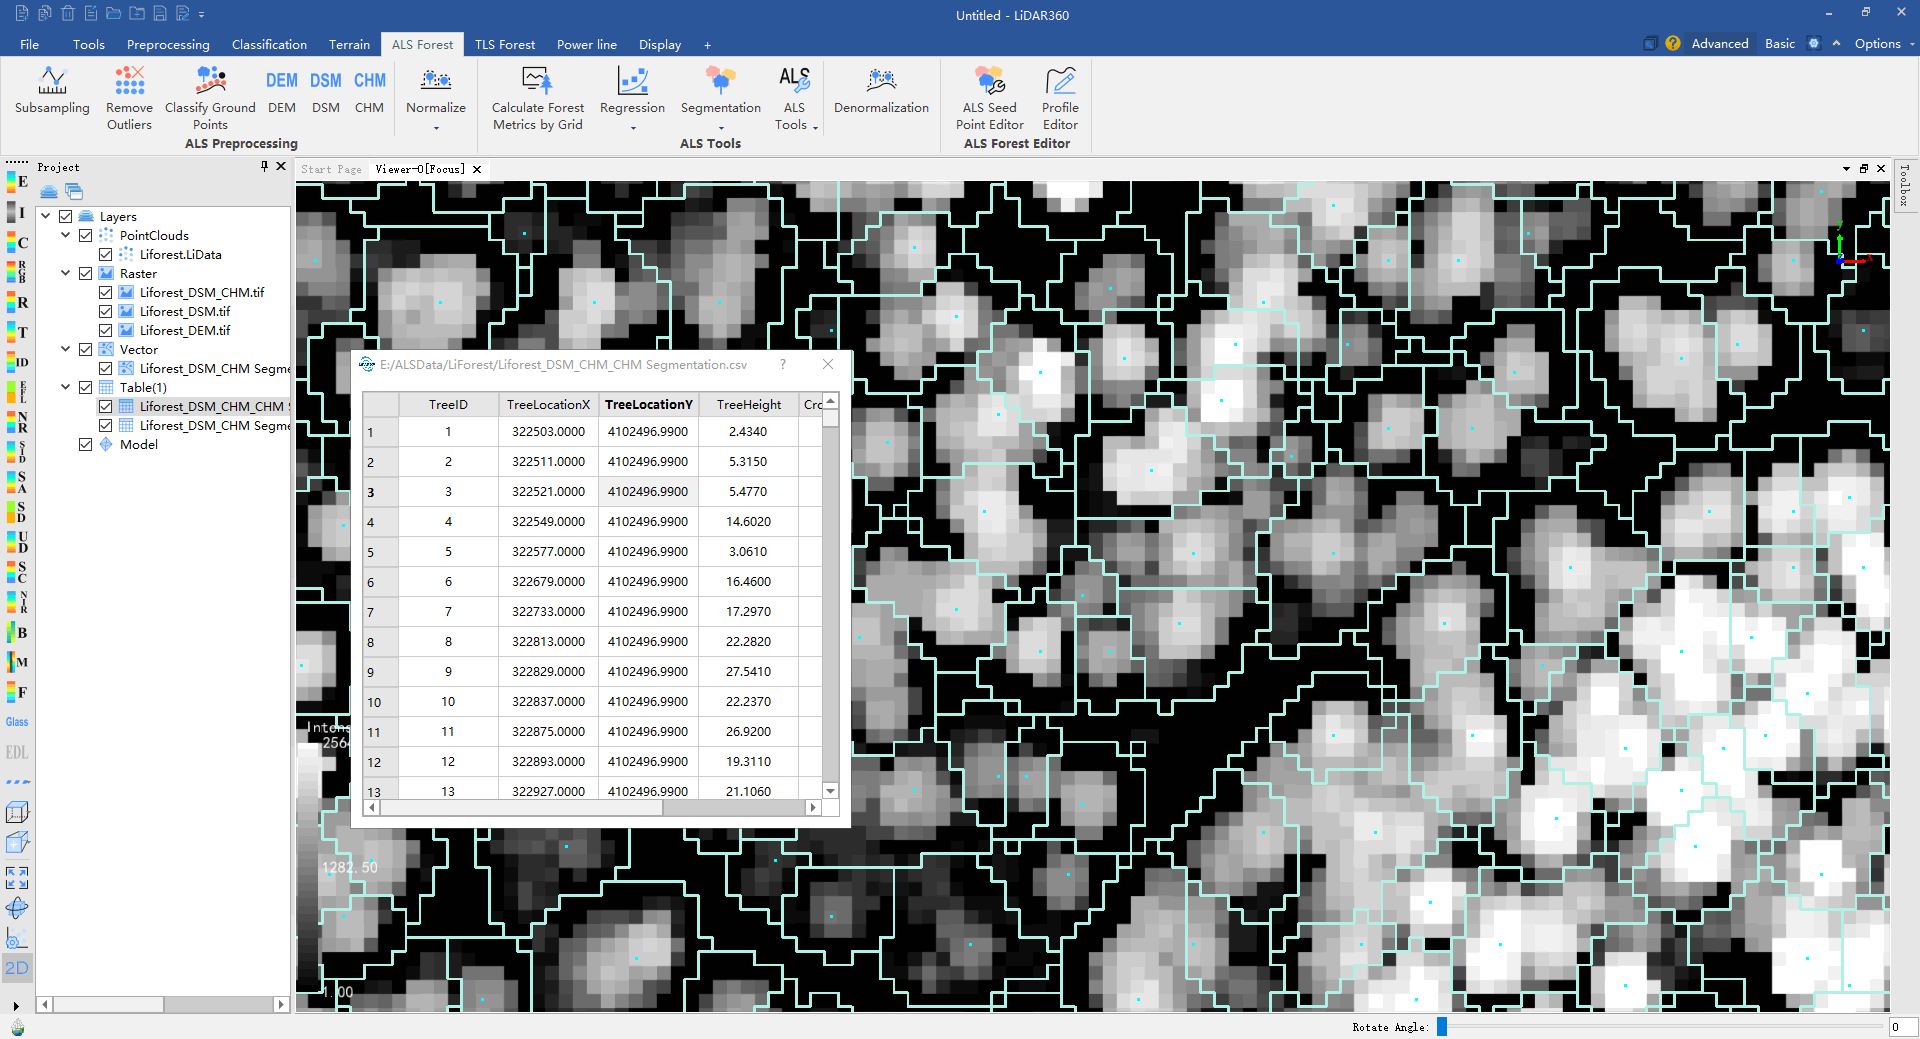Viewport: 1920px width, 1039px height.
Task: Toggle Liforest_DSM.tif checkbox
Action: [x=106, y=312]
